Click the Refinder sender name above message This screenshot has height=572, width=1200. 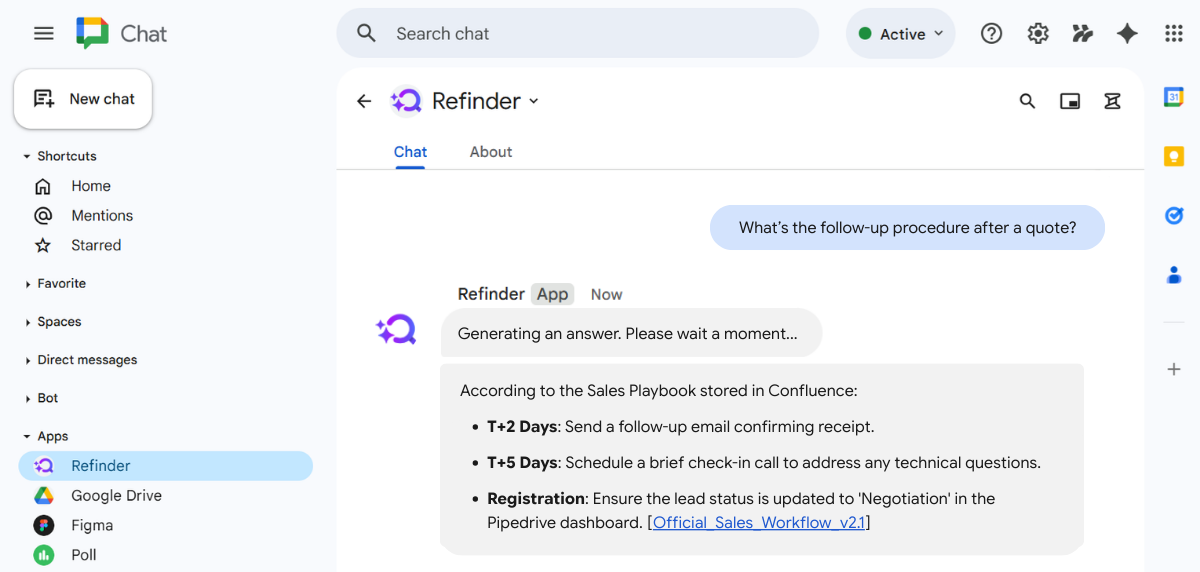pos(491,294)
